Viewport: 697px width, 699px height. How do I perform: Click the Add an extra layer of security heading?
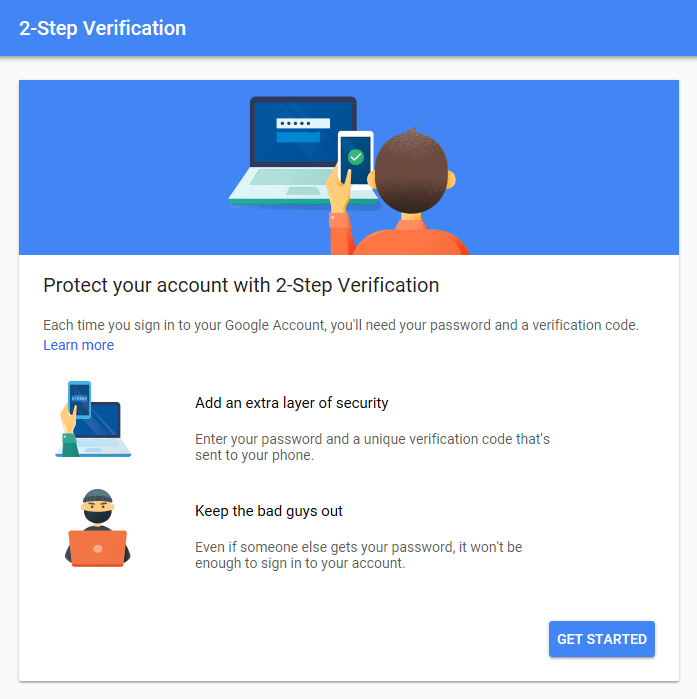click(x=291, y=403)
